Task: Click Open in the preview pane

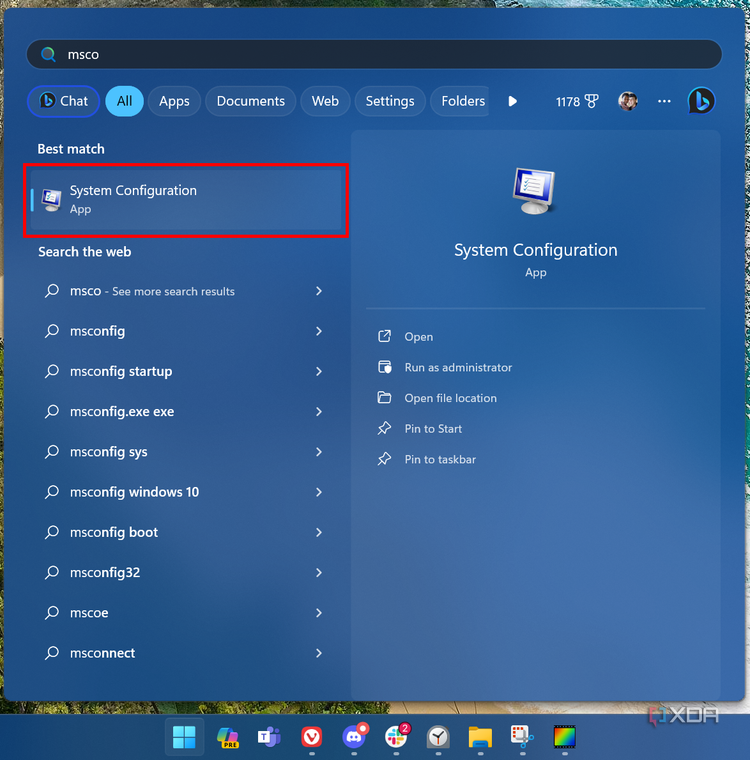Action: pos(418,337)
